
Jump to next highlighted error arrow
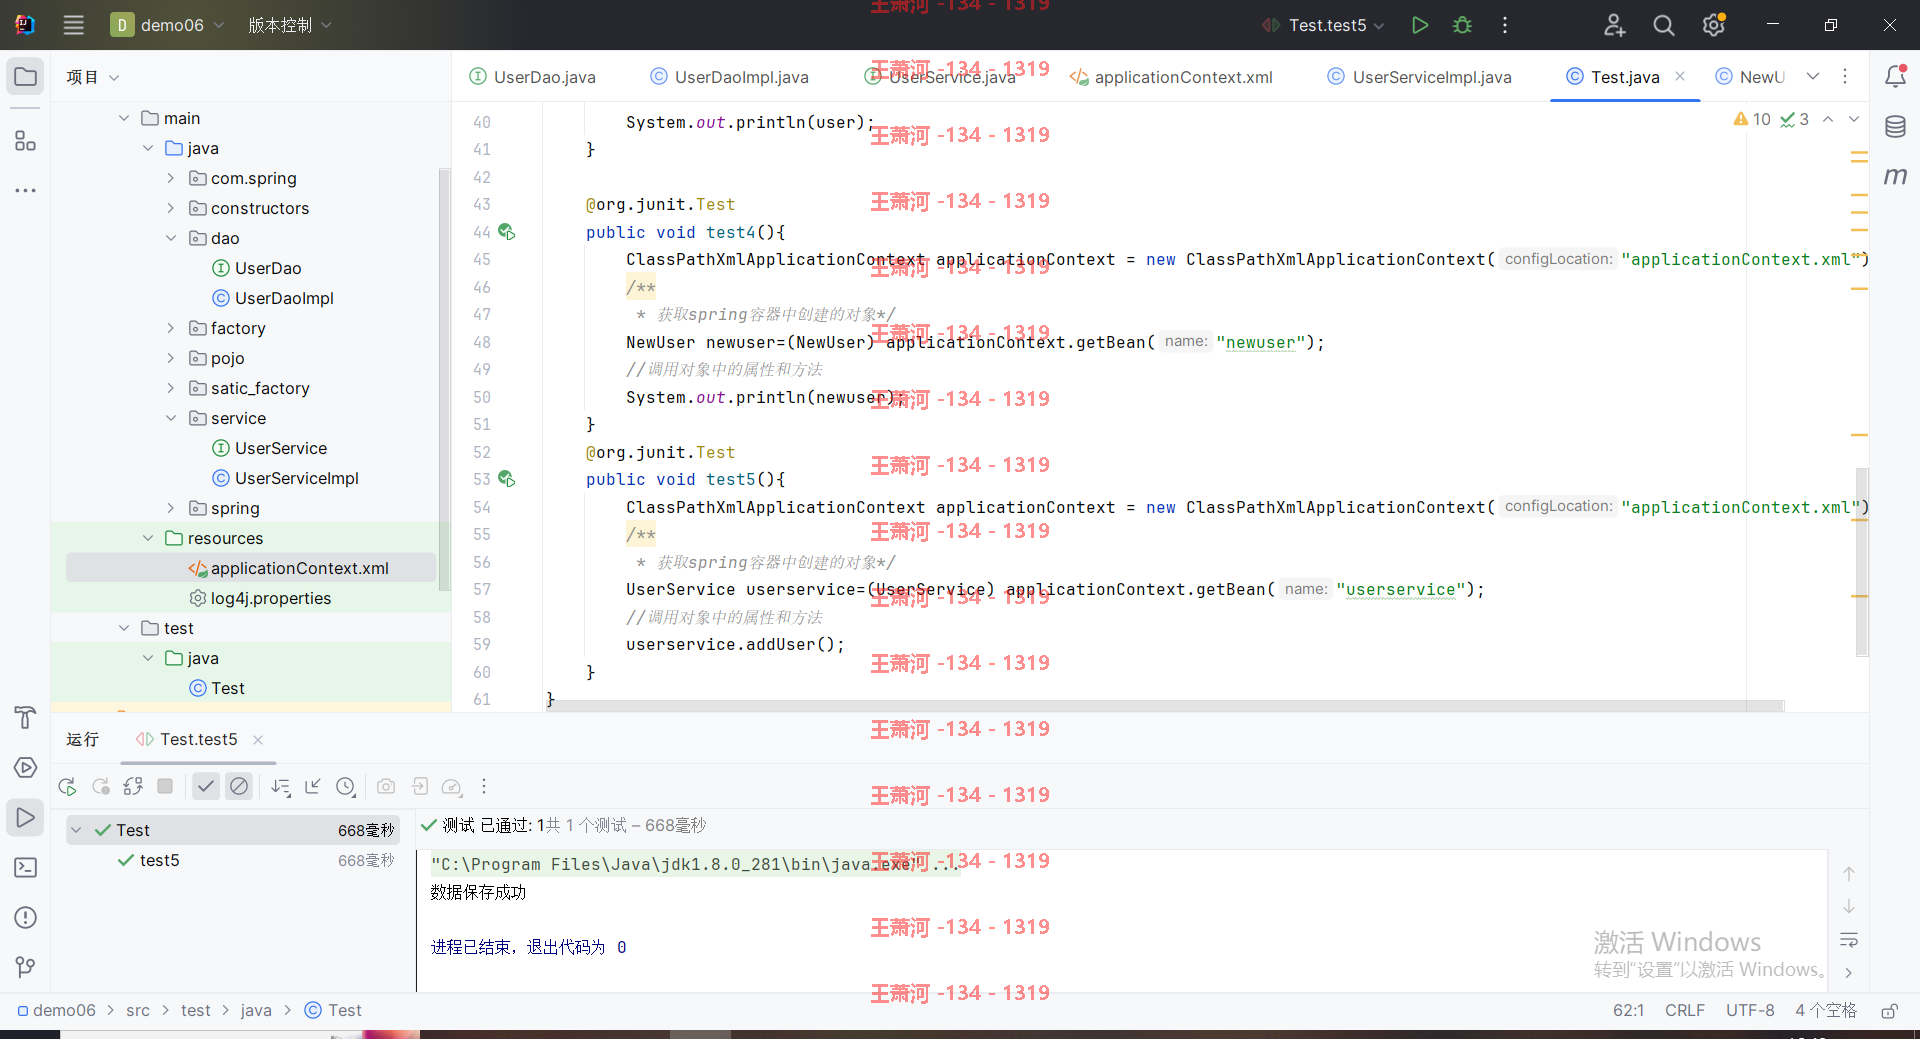tap(1854, 119)
